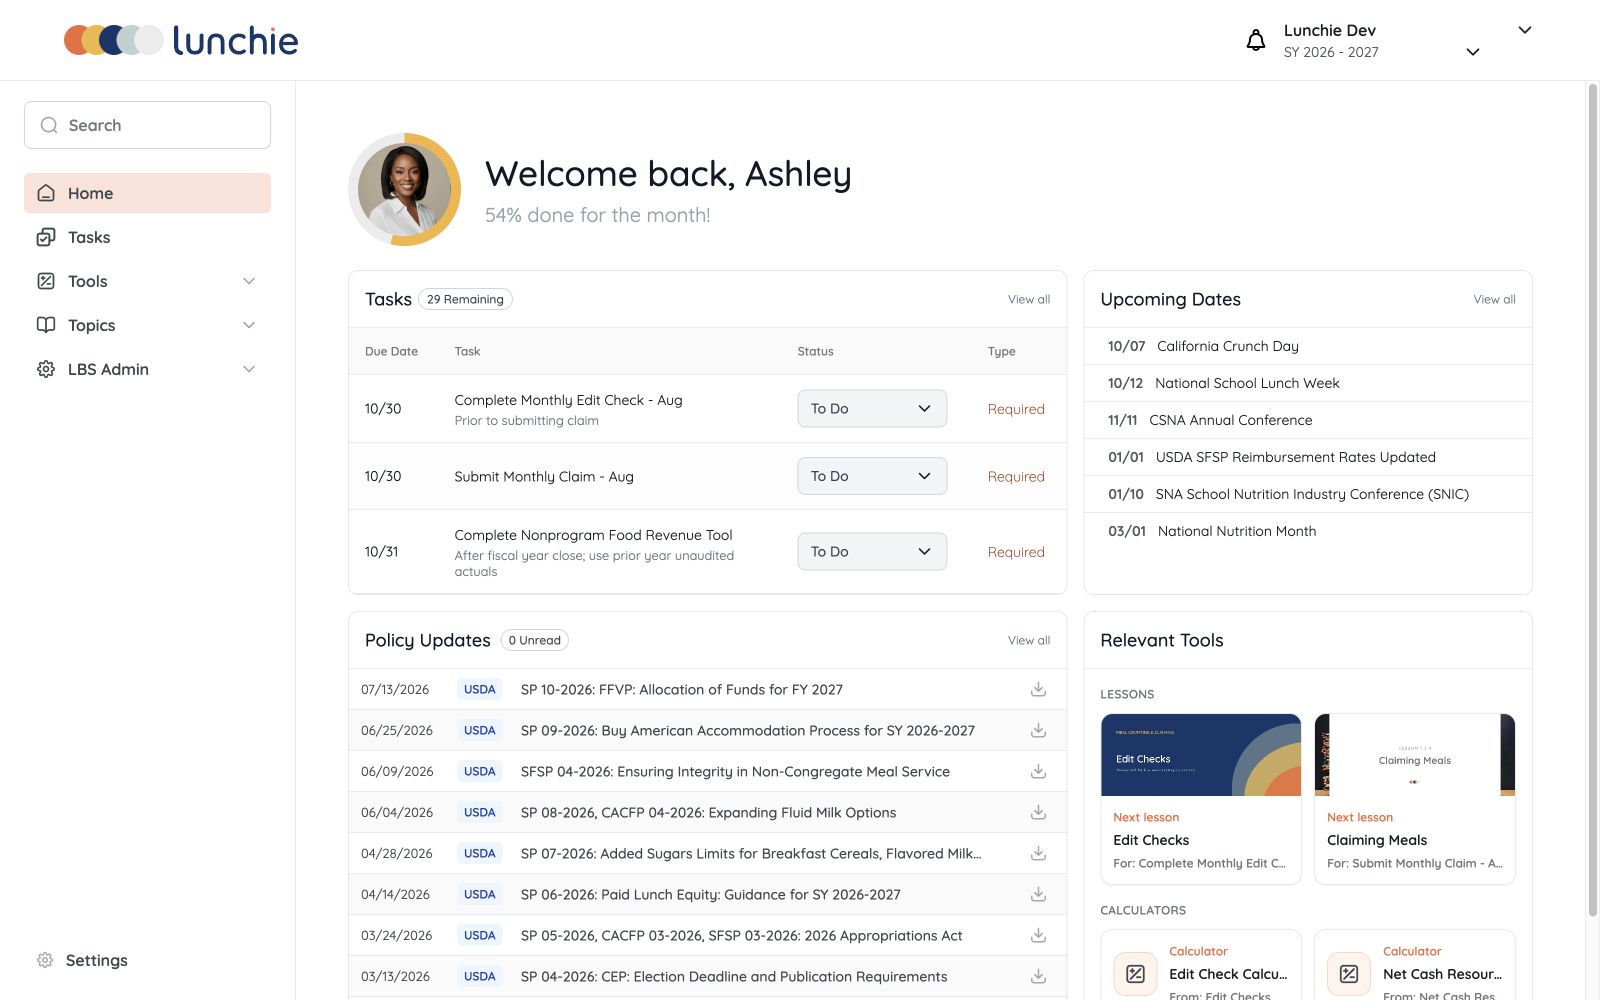Expand the Tools sidebar menu
Viewport: 1600px width, 1000px height.
point(249,281)
